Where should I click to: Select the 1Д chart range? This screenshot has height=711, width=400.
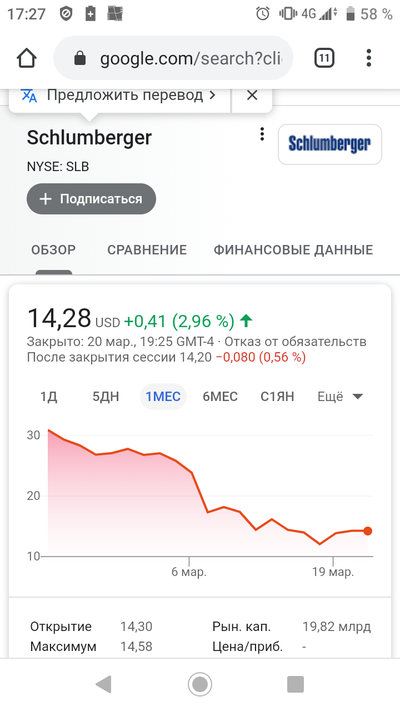49,397
